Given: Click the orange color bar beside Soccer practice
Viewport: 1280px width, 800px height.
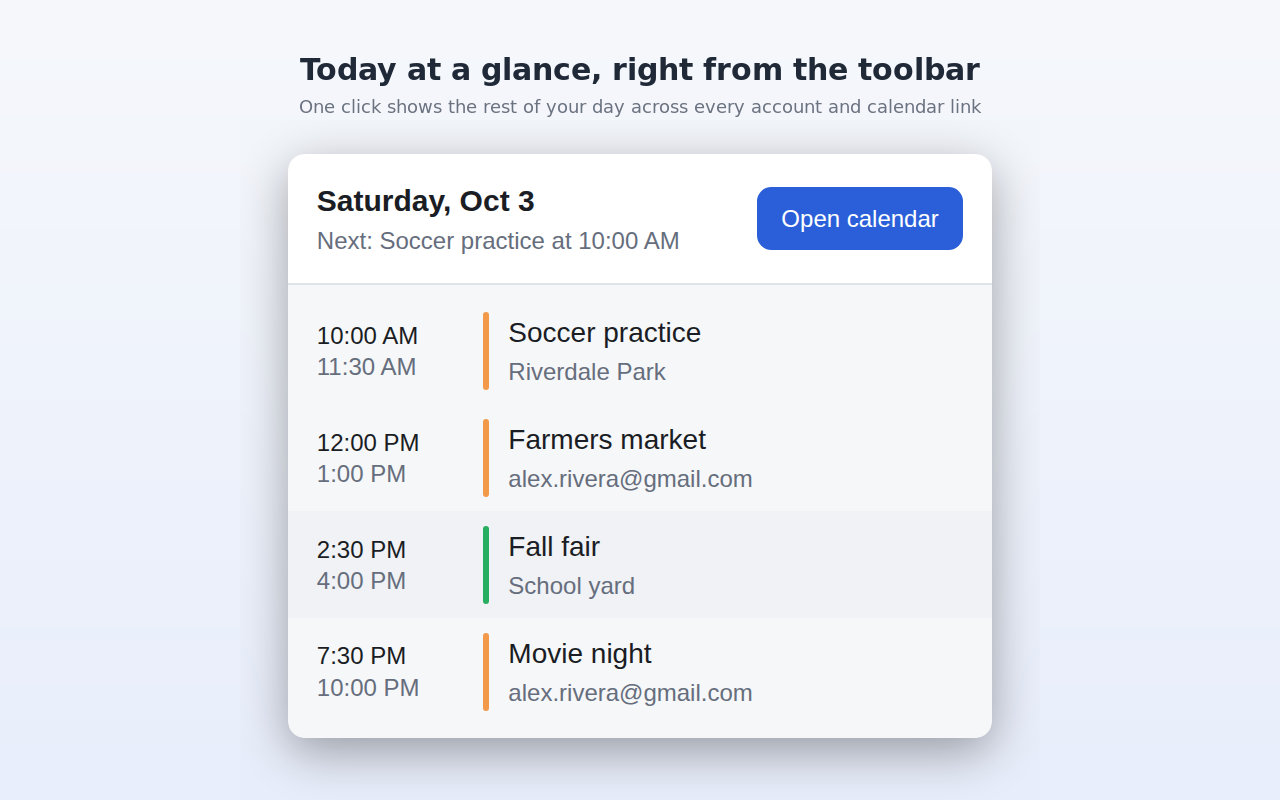Looking at the screenshot, I should point(486,351).
